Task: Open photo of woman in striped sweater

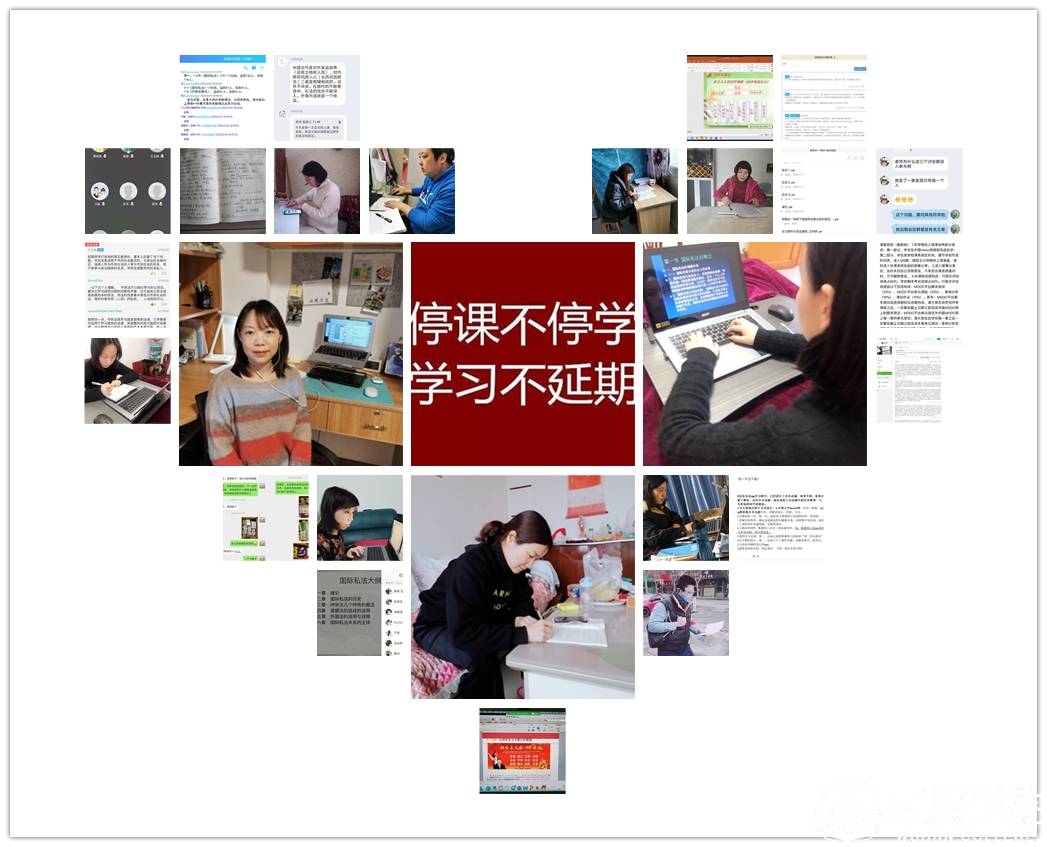Action: (x=291, y=353)
